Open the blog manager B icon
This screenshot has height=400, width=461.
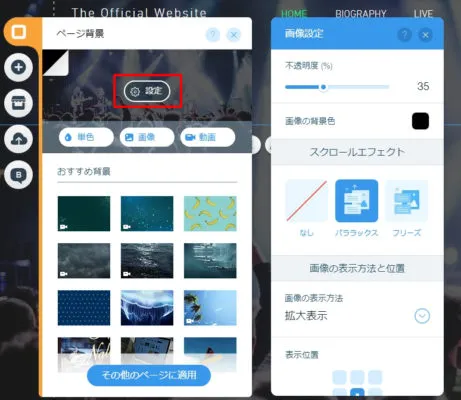click(18, 175)
